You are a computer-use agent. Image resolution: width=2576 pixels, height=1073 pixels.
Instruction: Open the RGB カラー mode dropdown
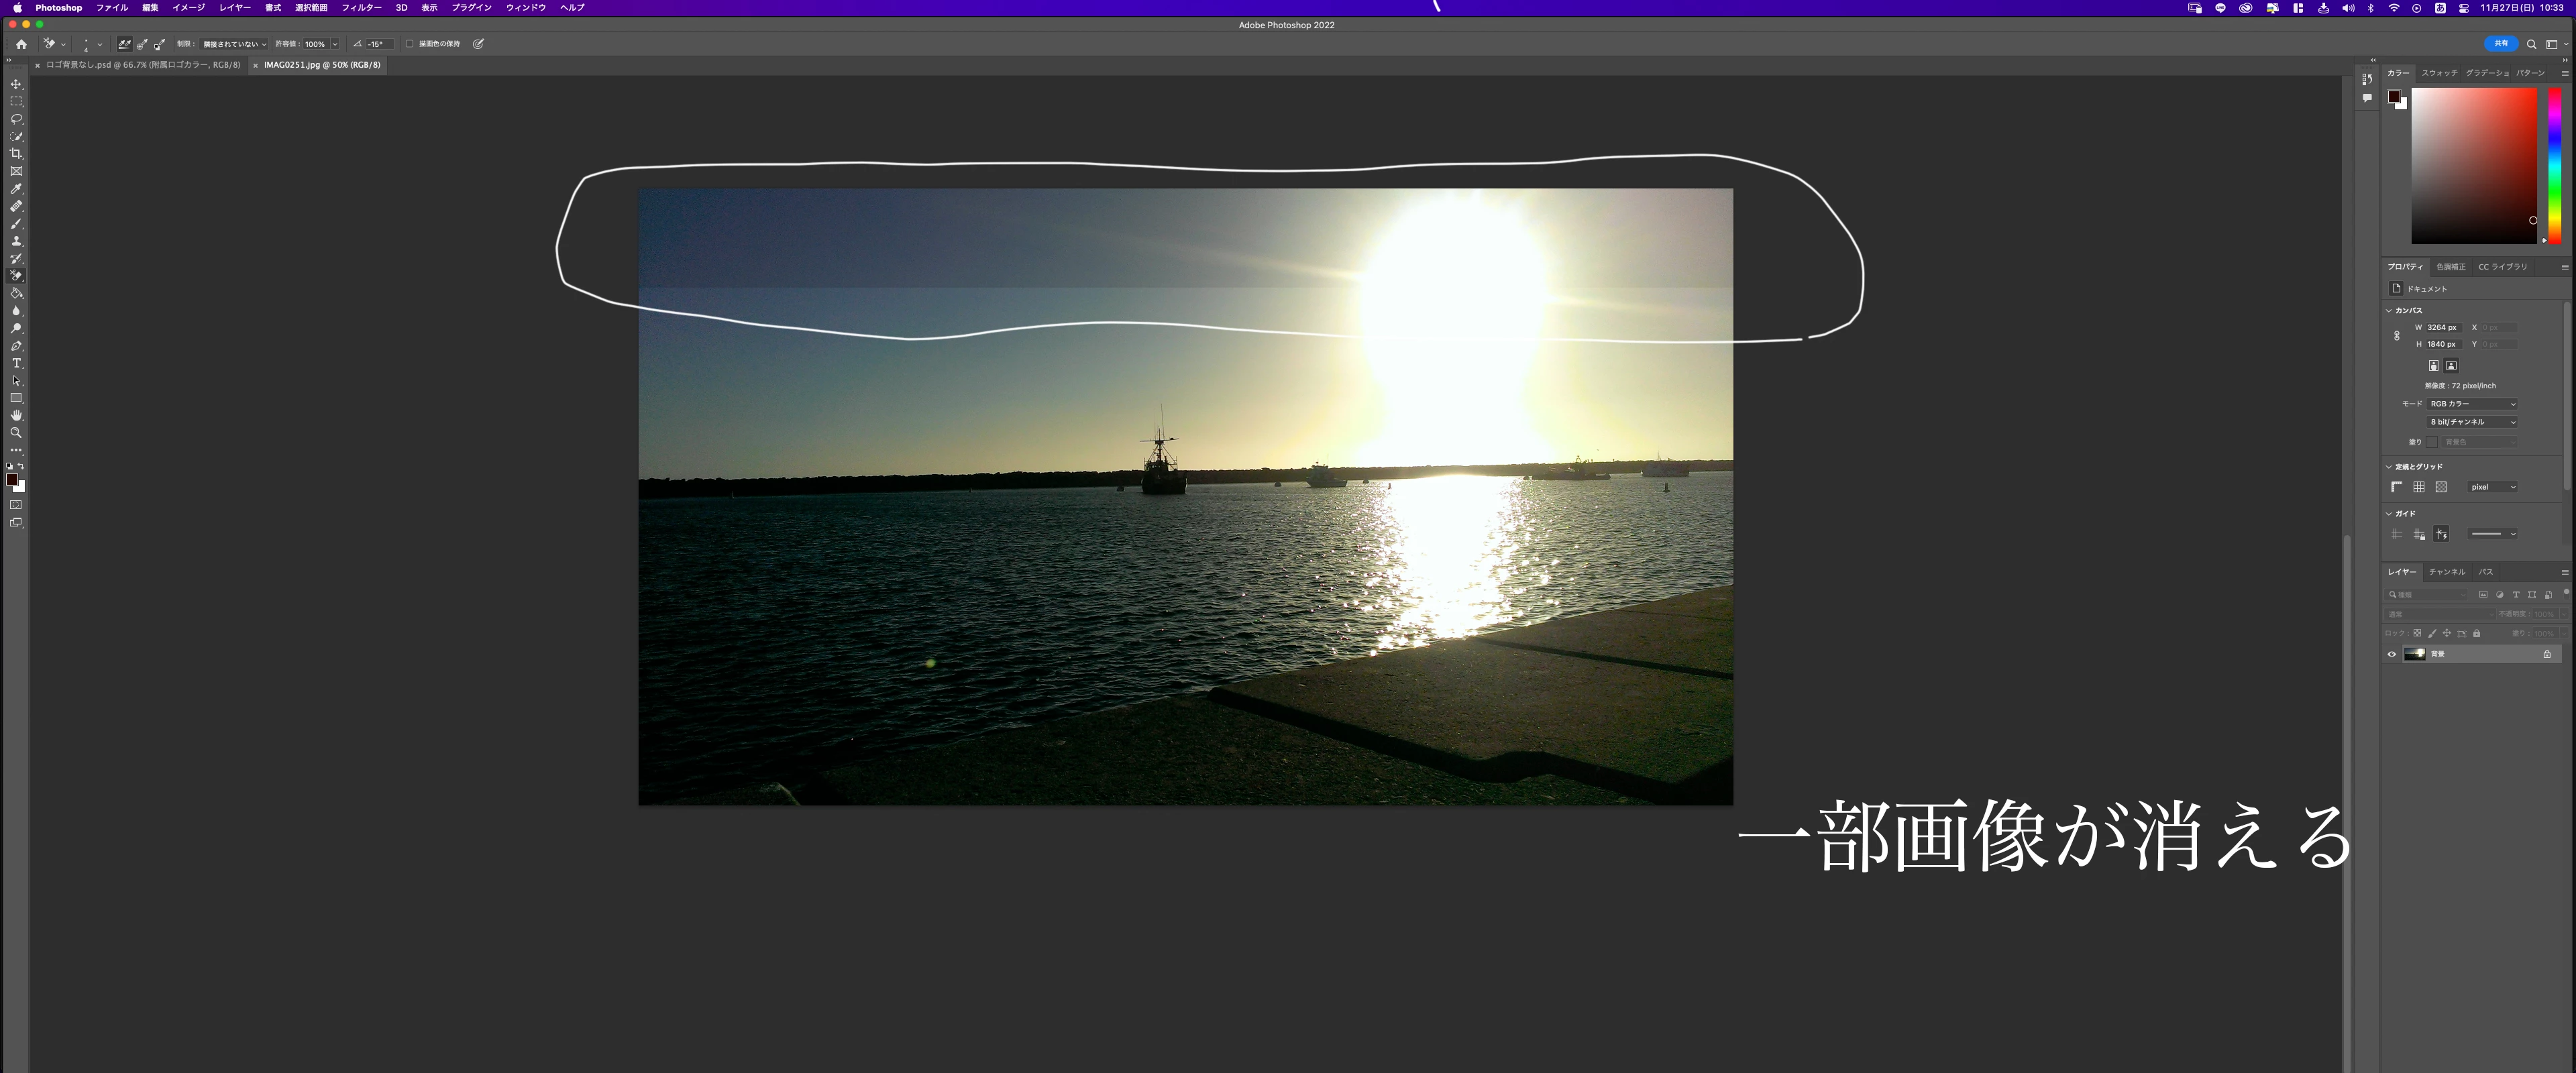(2472, 404)
